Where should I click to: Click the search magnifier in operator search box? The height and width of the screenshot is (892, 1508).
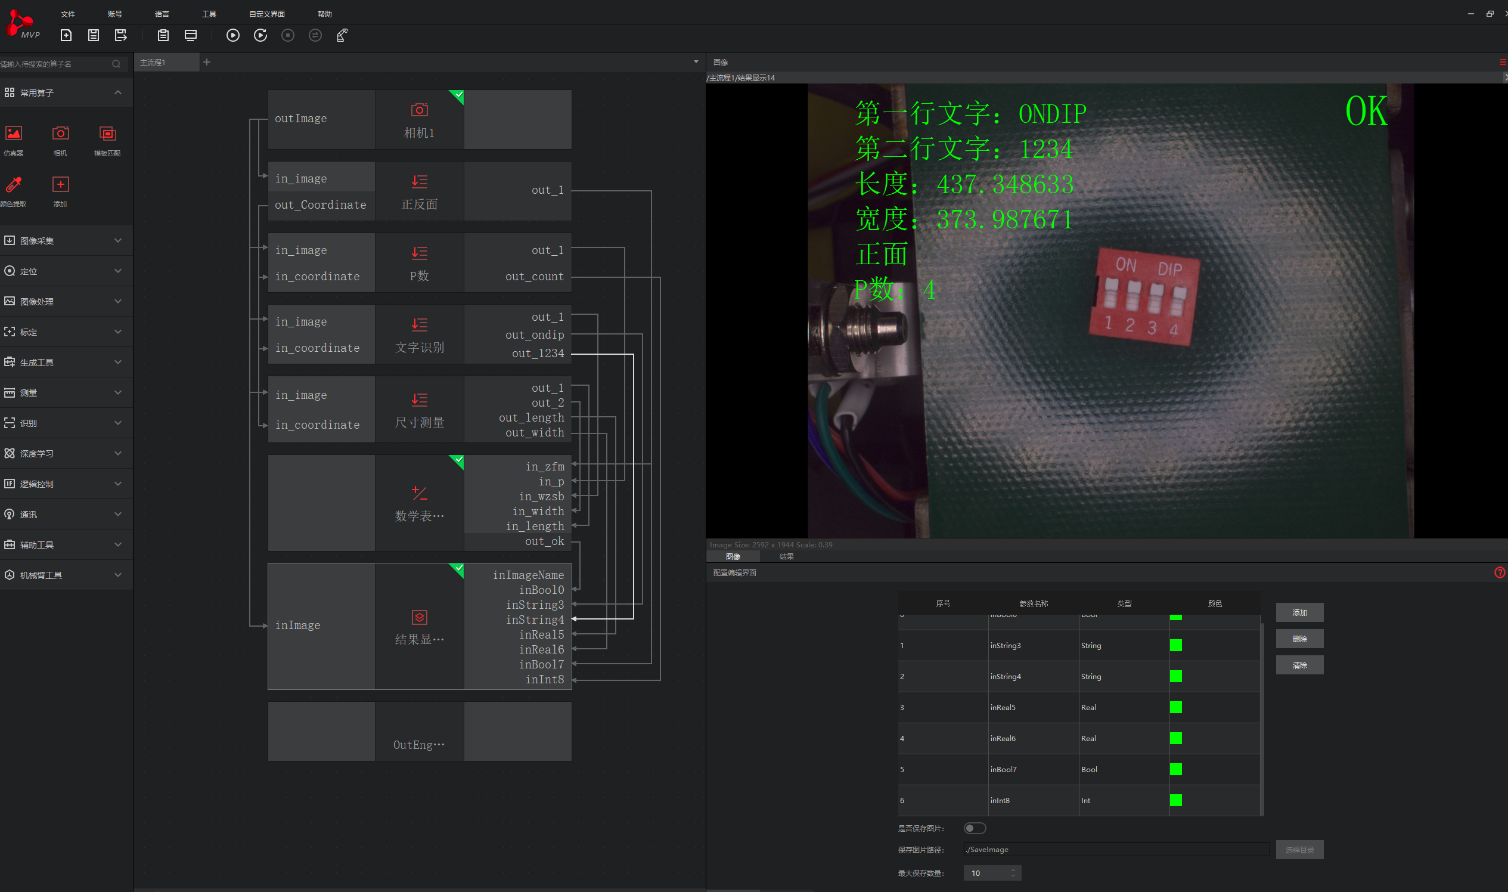pyautogui.click(x=116, y=64)
